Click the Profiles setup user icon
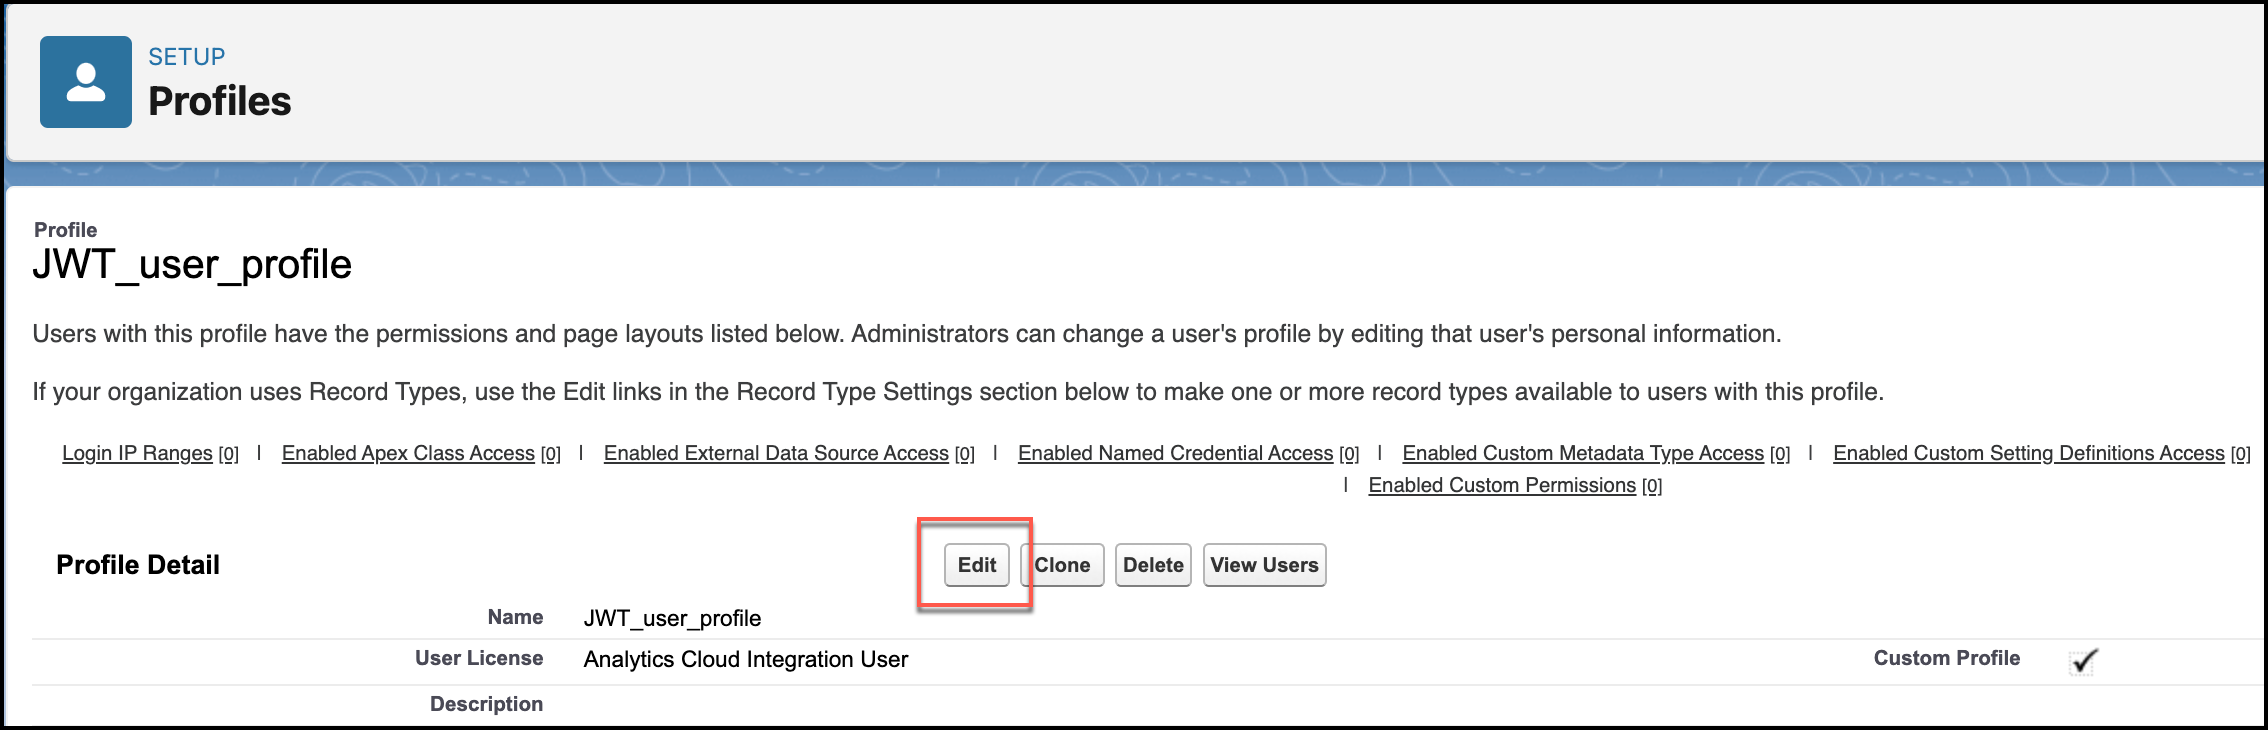 coord(86,82)
